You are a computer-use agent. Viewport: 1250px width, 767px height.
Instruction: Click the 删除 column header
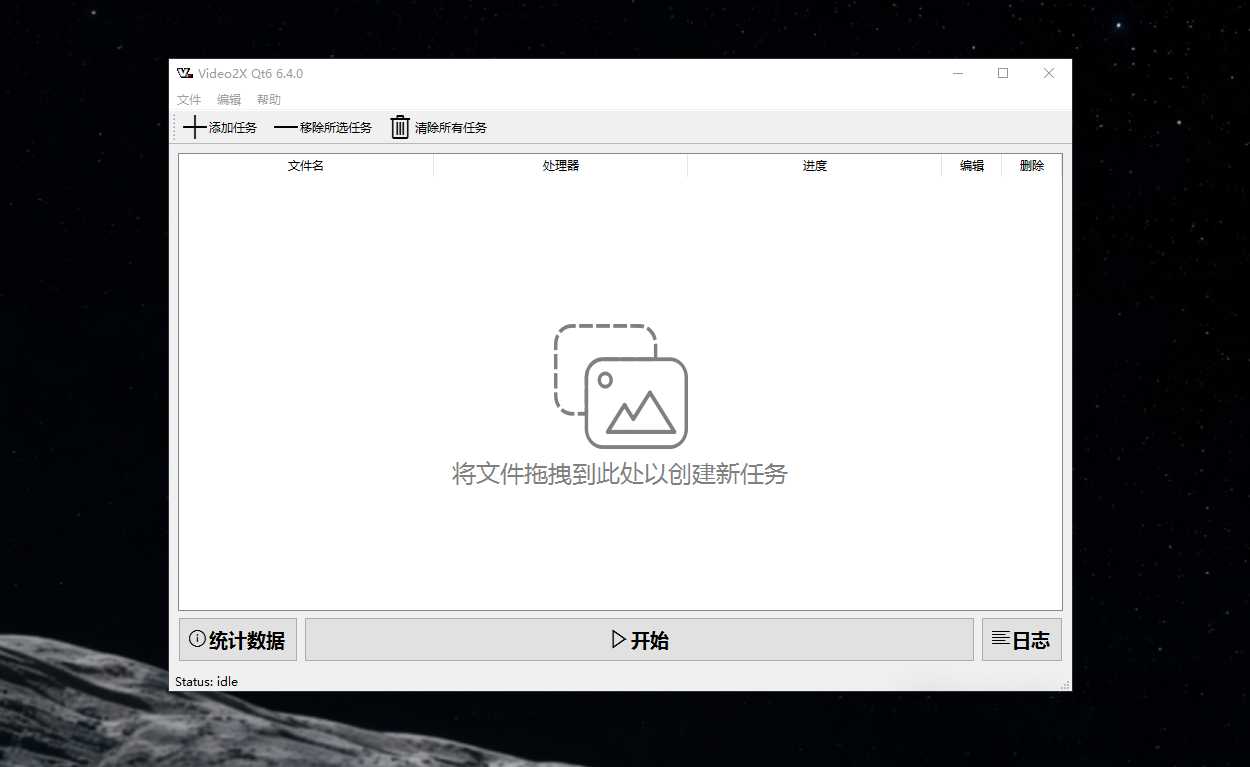1032,166
